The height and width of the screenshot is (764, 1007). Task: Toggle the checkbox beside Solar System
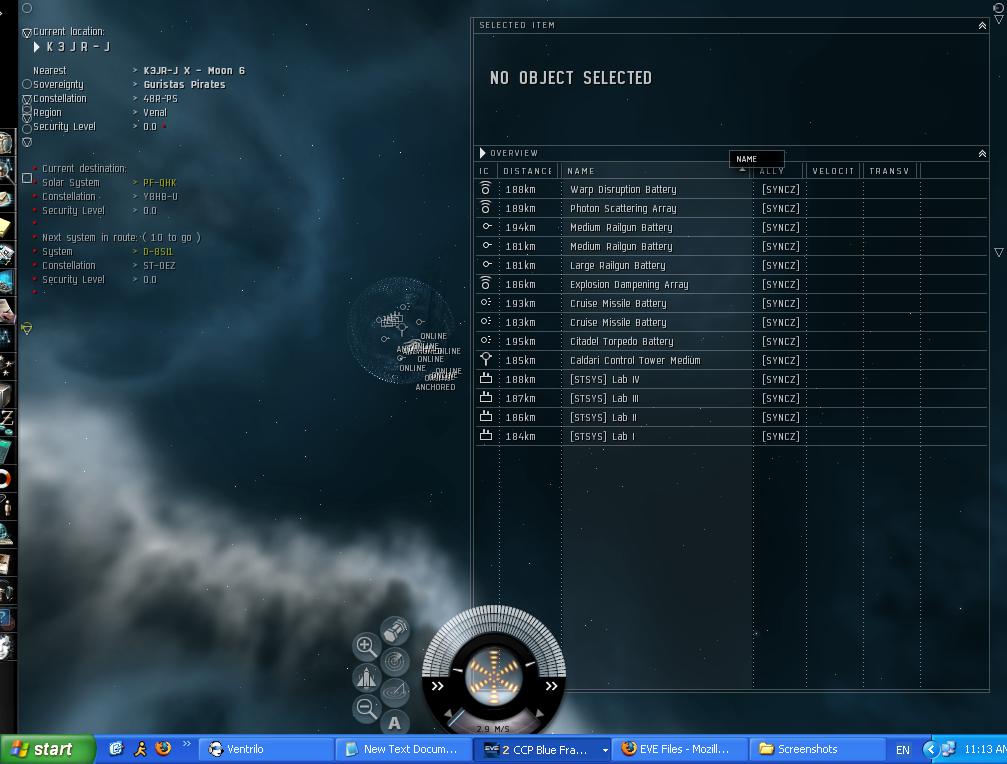27,178
